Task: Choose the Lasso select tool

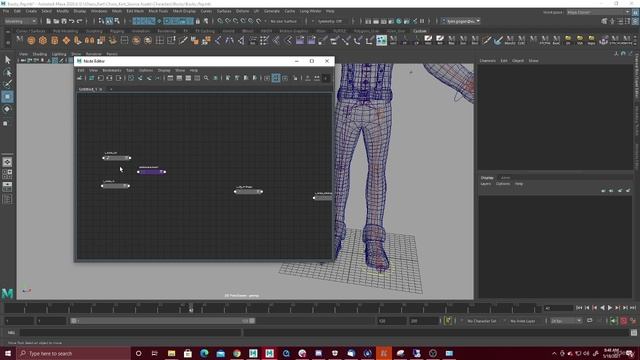Action: [7, 73]
